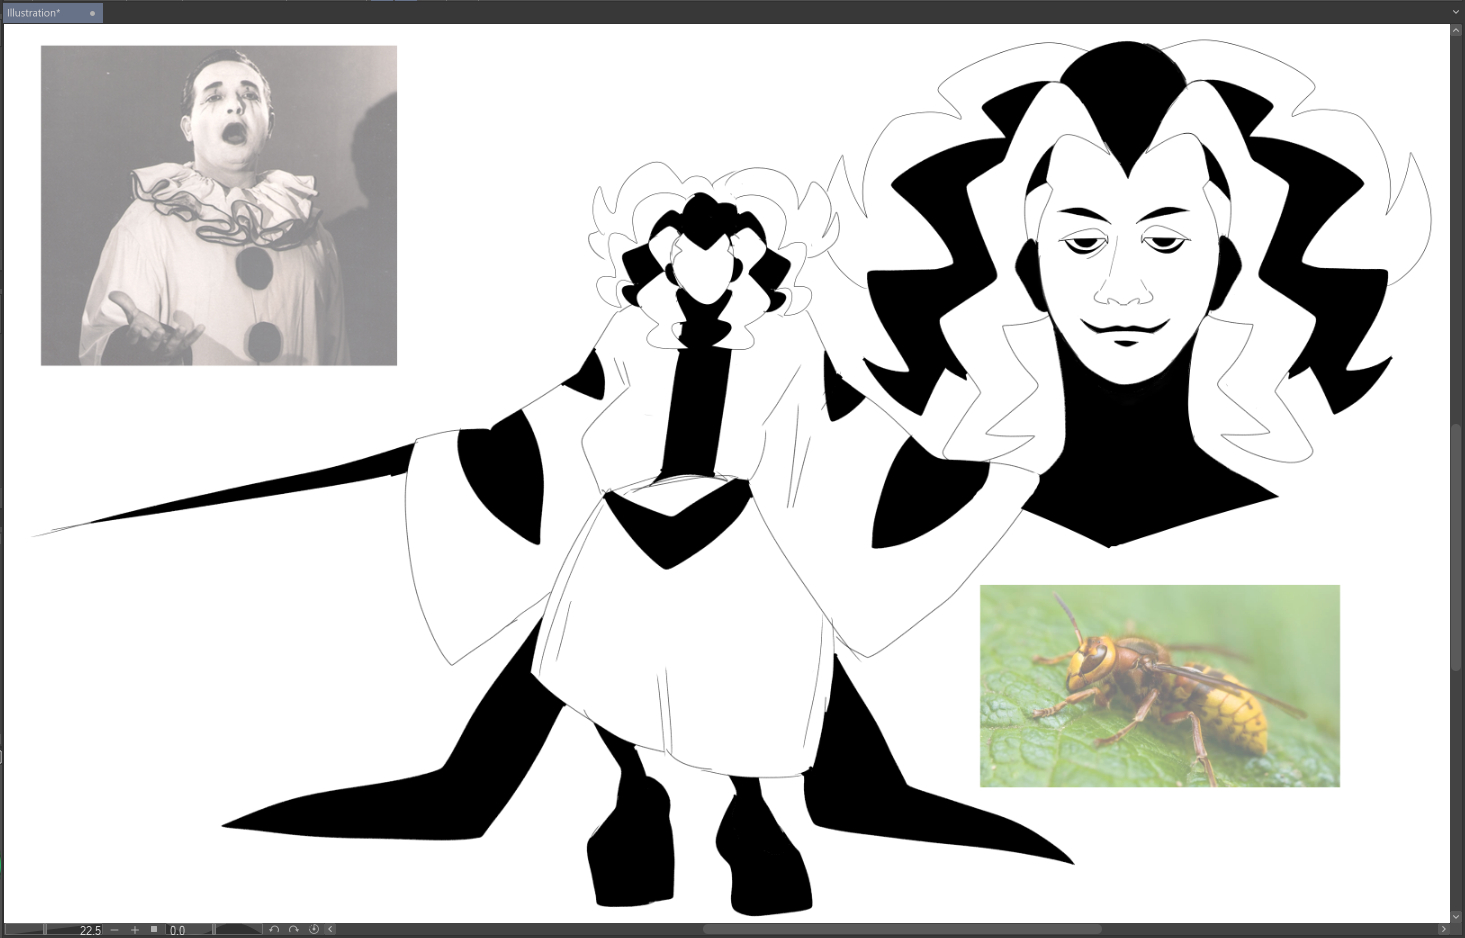The height and width of the screenshot is (938, 1465).
Task: Click the horizontal scrollbar thumb
Action: pyautogui.click(x=900, y=930)
